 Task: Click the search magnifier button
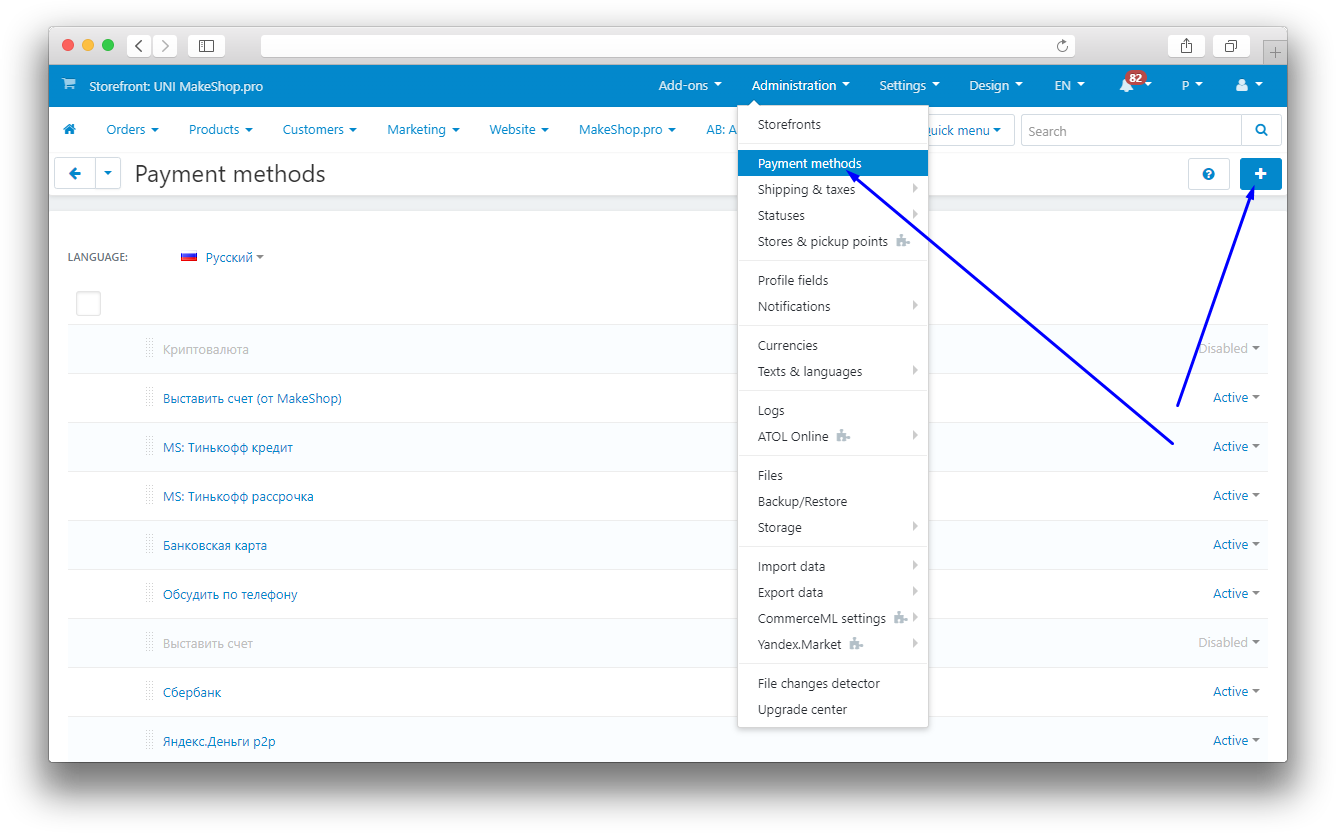pos(1261,130)
